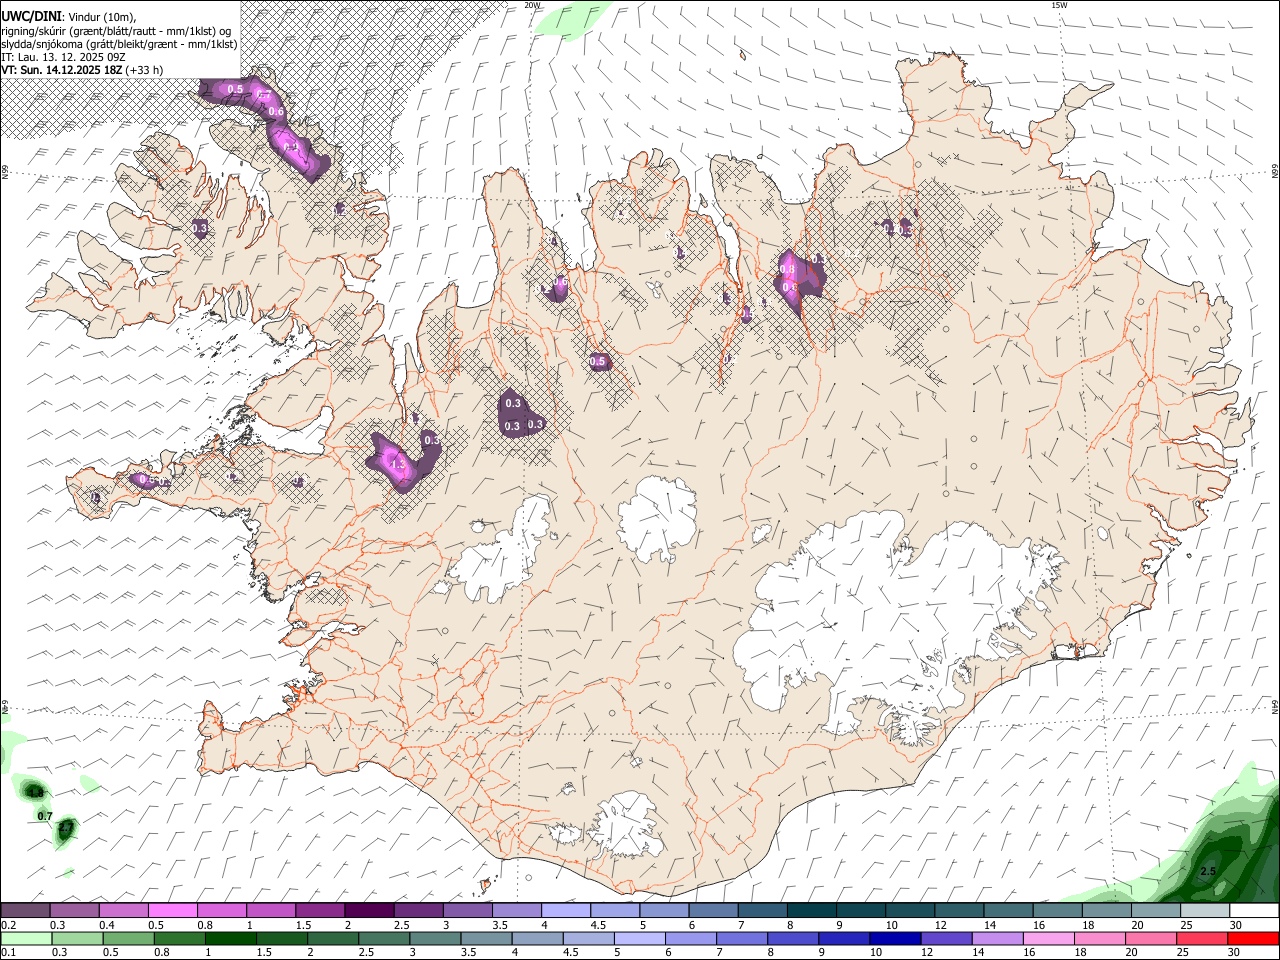Pick the bright red swatch ending the bottom legend row
The image size is (1280, 960).
tap(1253, 938)
